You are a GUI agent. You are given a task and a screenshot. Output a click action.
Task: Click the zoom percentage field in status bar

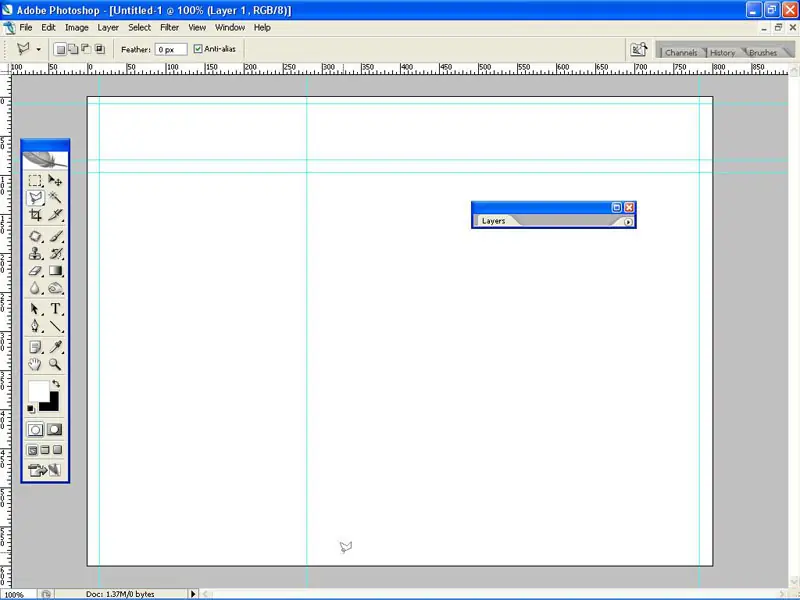(18, 594)
